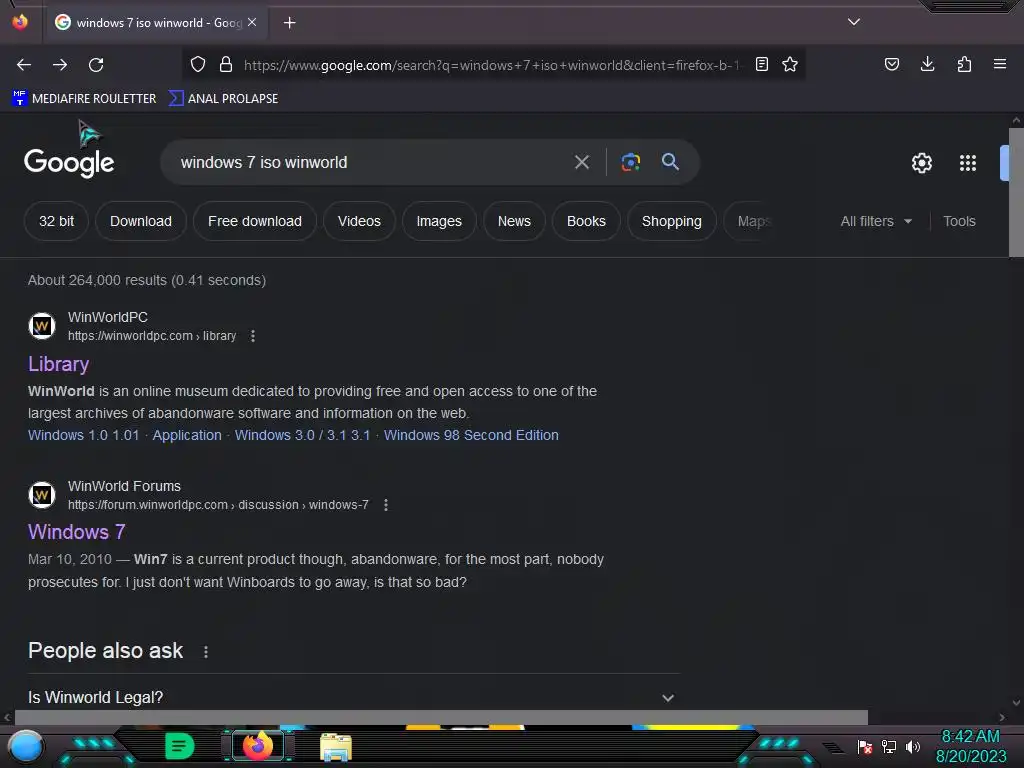Toggle reader view icon in address bar
Viewport: 1024px width, 768px height.
pyautogui.click(x=761, y=65)
